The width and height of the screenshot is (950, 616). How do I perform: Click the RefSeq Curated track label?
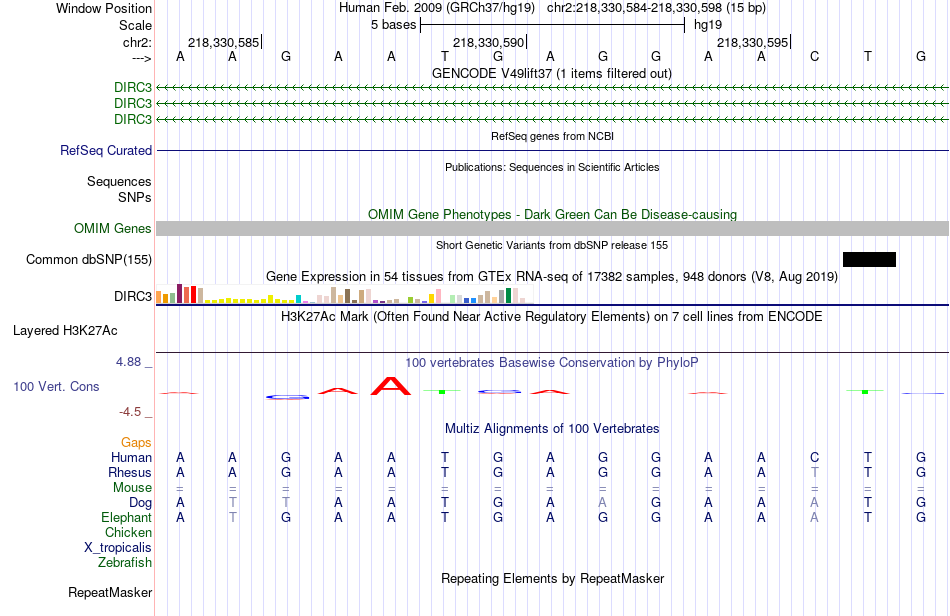106,150
